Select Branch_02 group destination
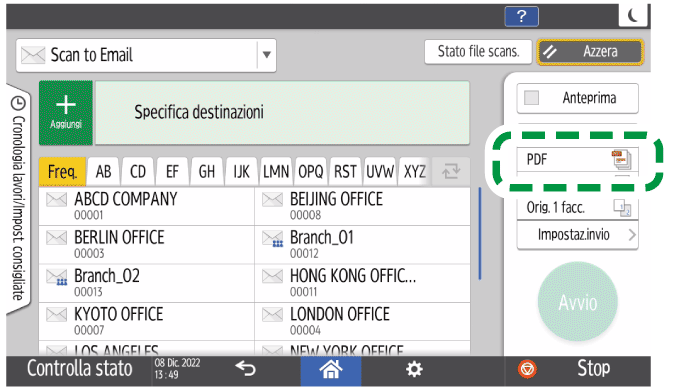The image size is (675, 388). point(147,283)
